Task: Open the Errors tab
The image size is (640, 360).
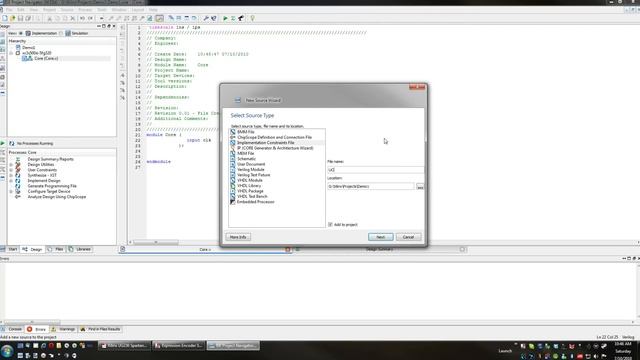Action: tap(37, 329)
